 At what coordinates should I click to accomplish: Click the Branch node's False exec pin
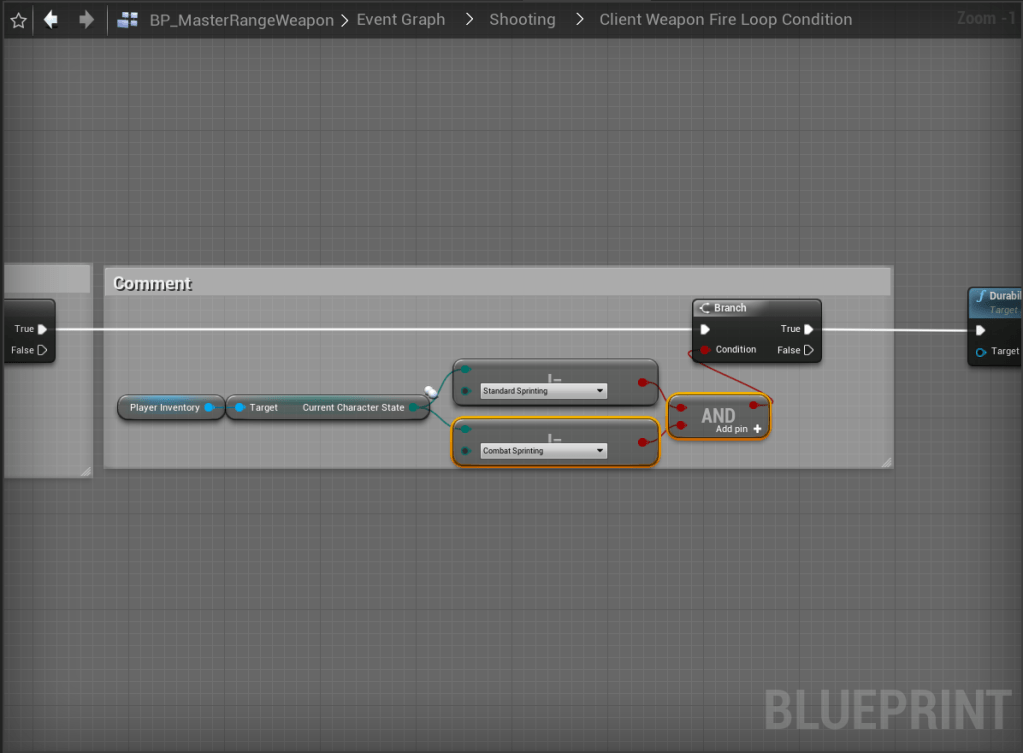[x=808, y=350]
